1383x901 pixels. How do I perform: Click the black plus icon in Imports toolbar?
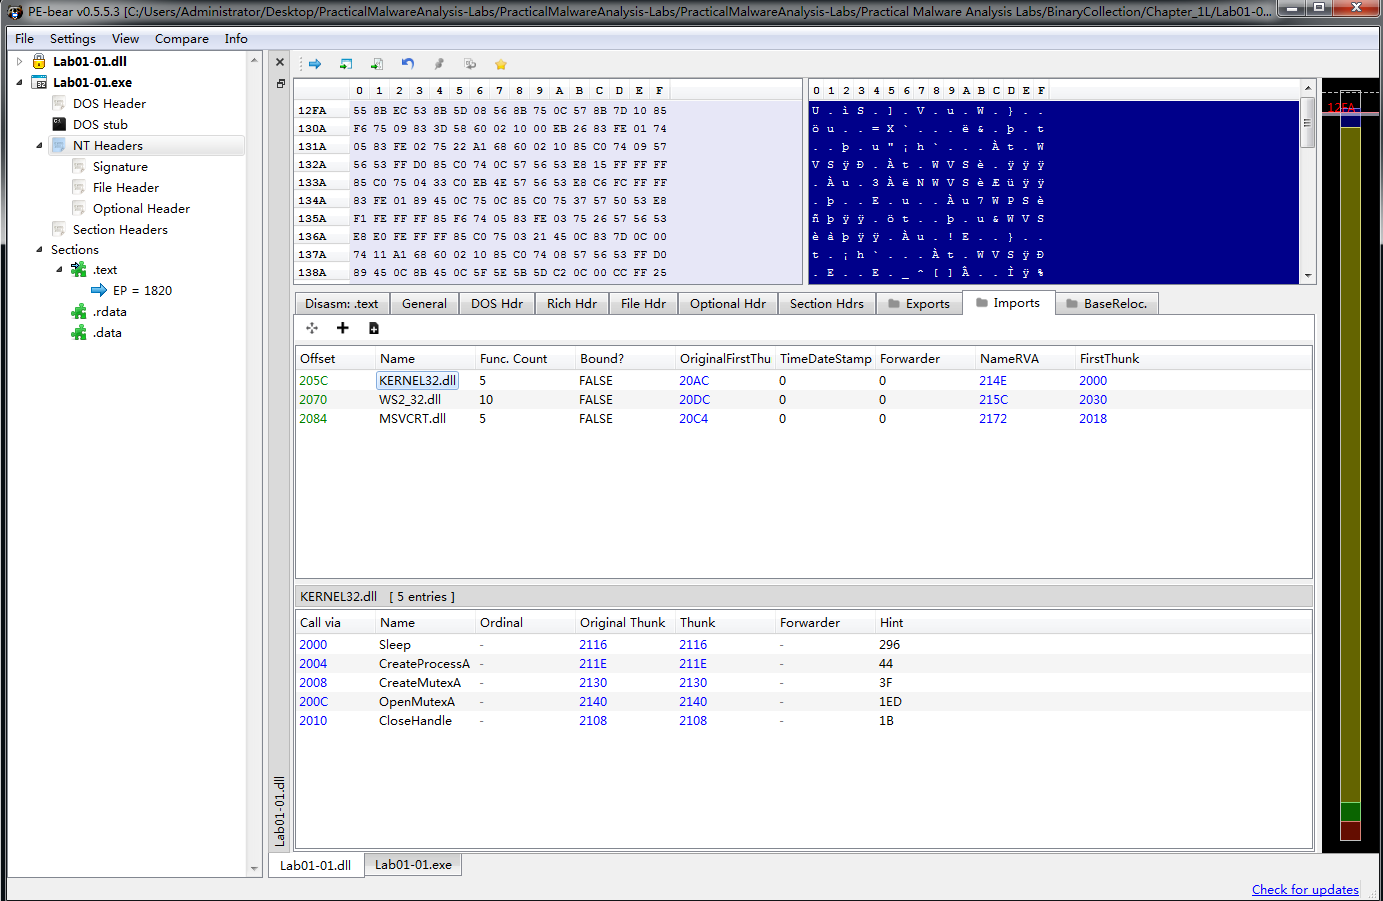point(342,328)
